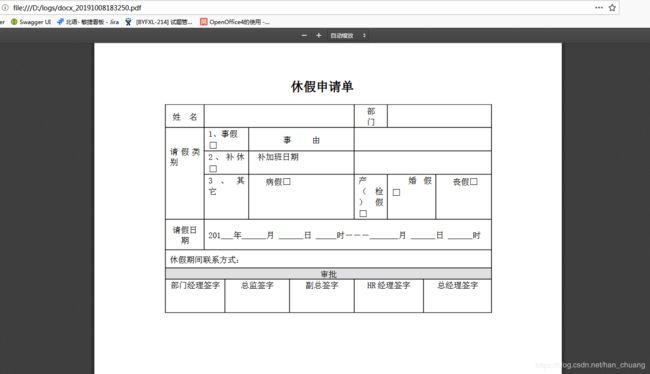Viewport: 650px width, 374px height.
Task: Click the 休假期间联系方式 row
Action: (x=328, y=259)
